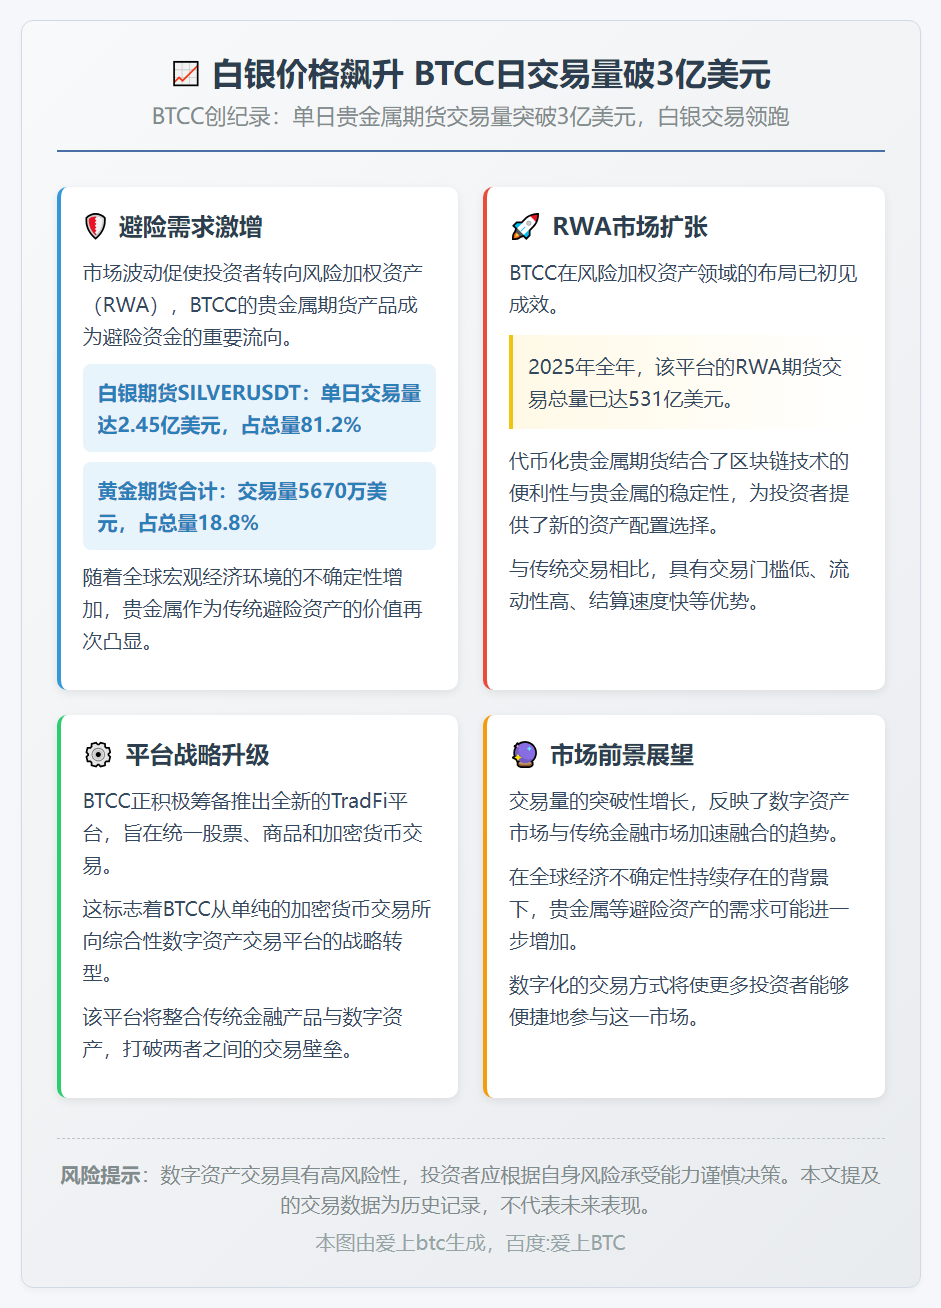Click the 白银期货SILVERUSDT highlight box
Screen dimensions: 941x1308
coord(259,409)
